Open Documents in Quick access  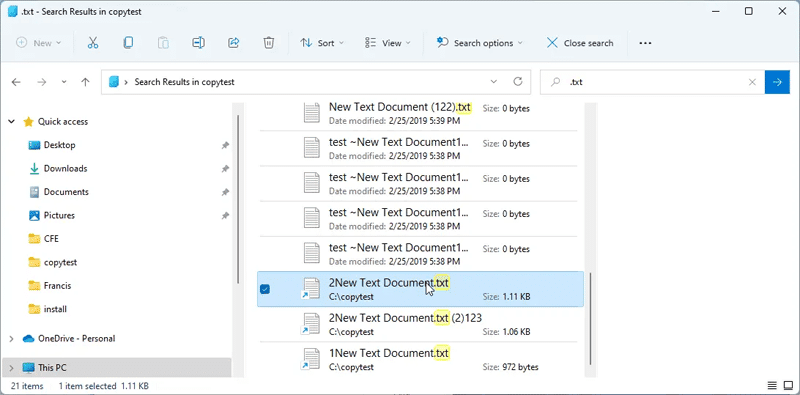click(x=66, y=192)
